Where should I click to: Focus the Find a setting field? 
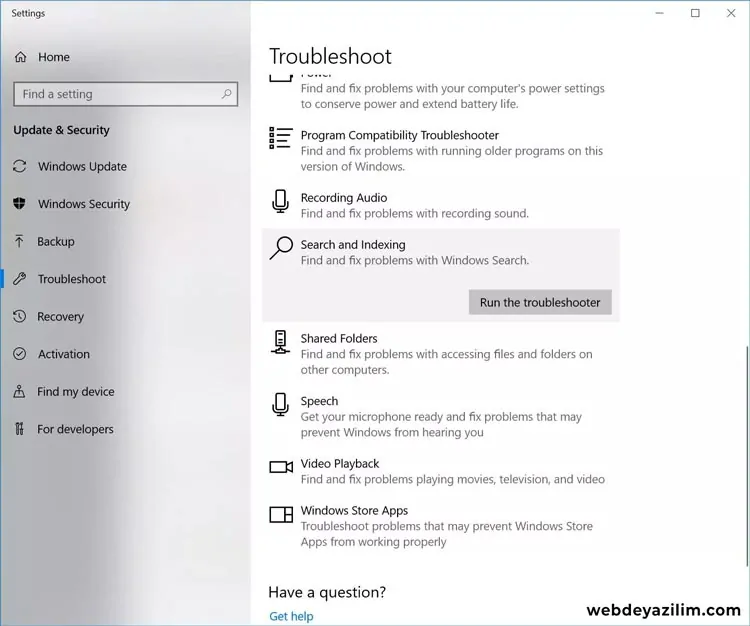point(125,94)
